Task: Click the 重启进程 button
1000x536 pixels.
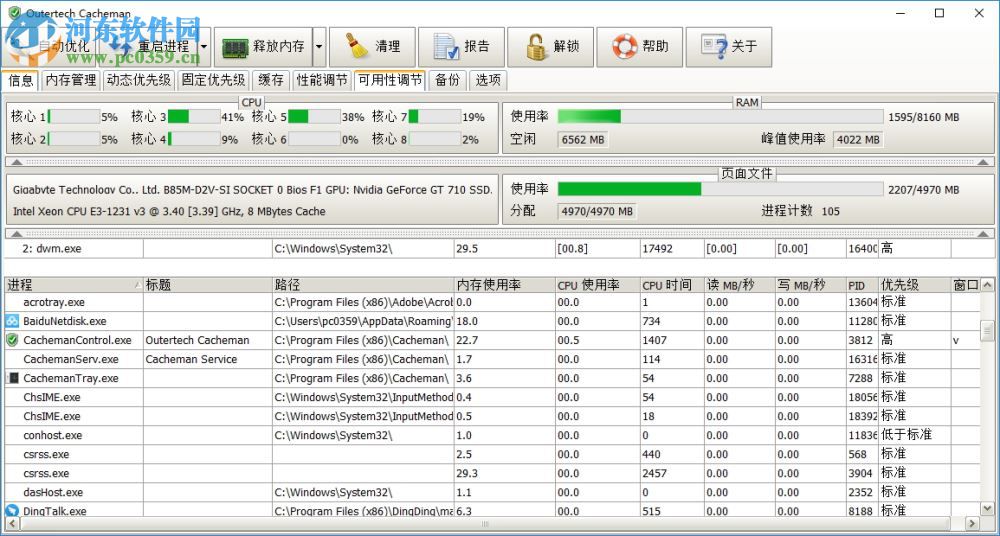Action: (148, 47)
